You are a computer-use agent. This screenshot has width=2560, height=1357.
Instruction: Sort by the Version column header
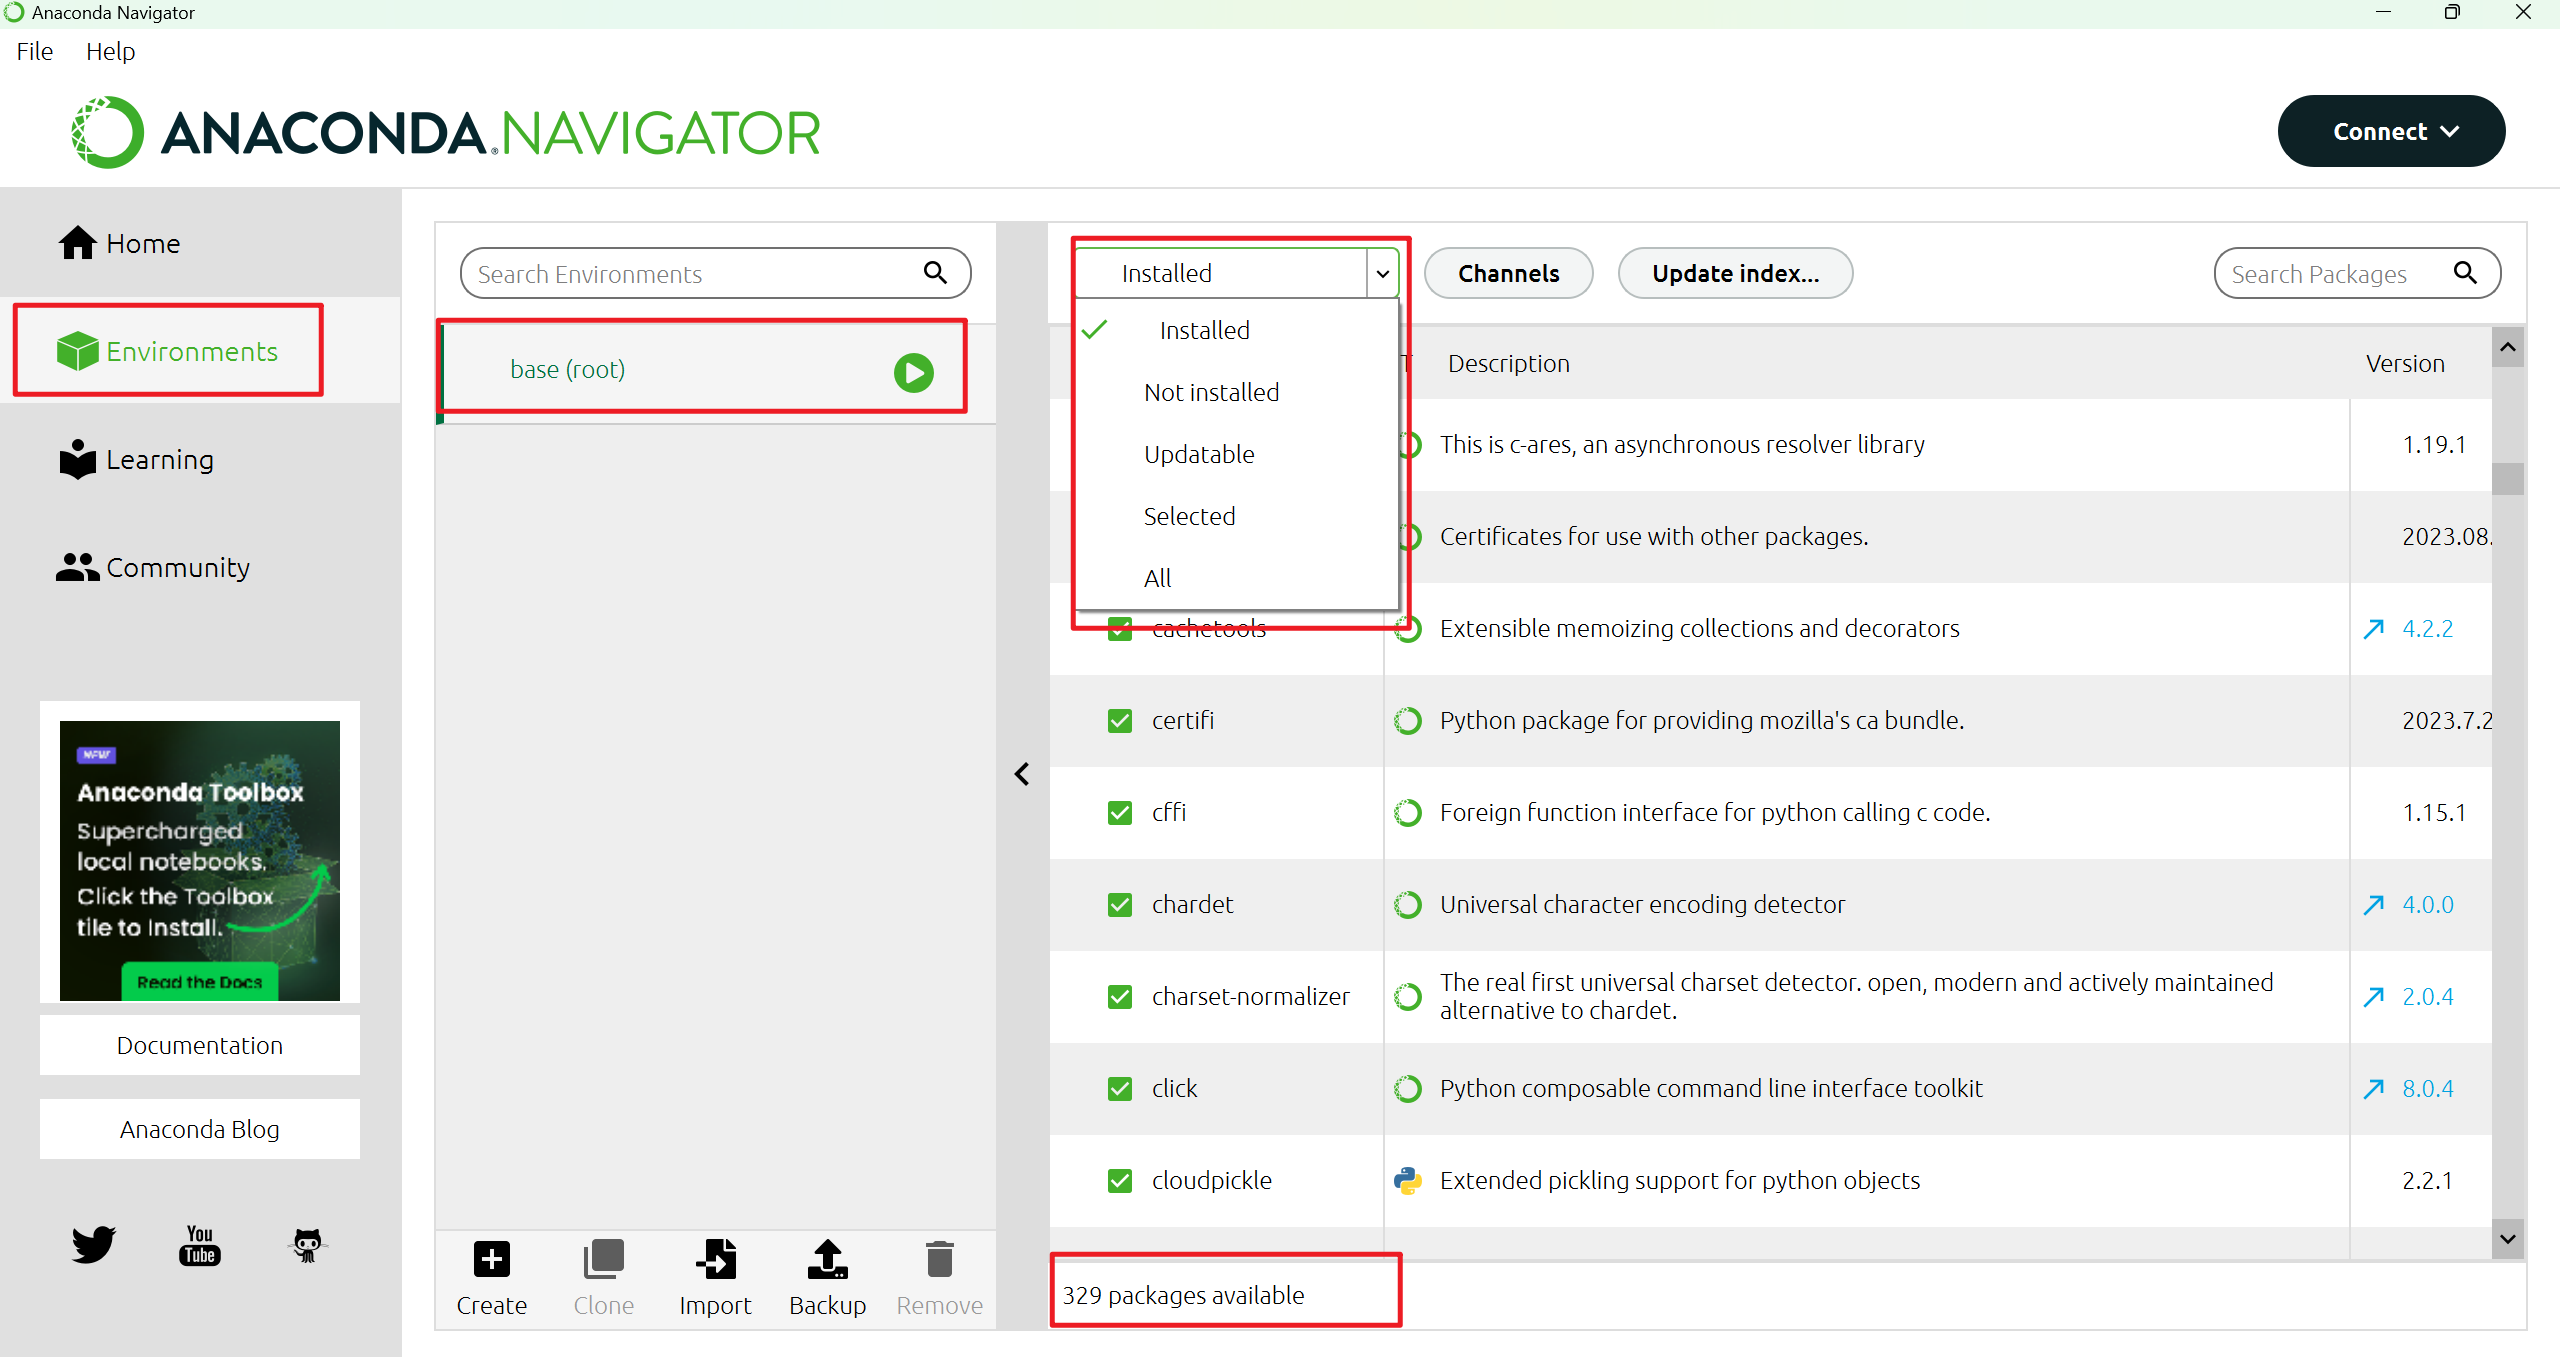[x=2405, y=363]
